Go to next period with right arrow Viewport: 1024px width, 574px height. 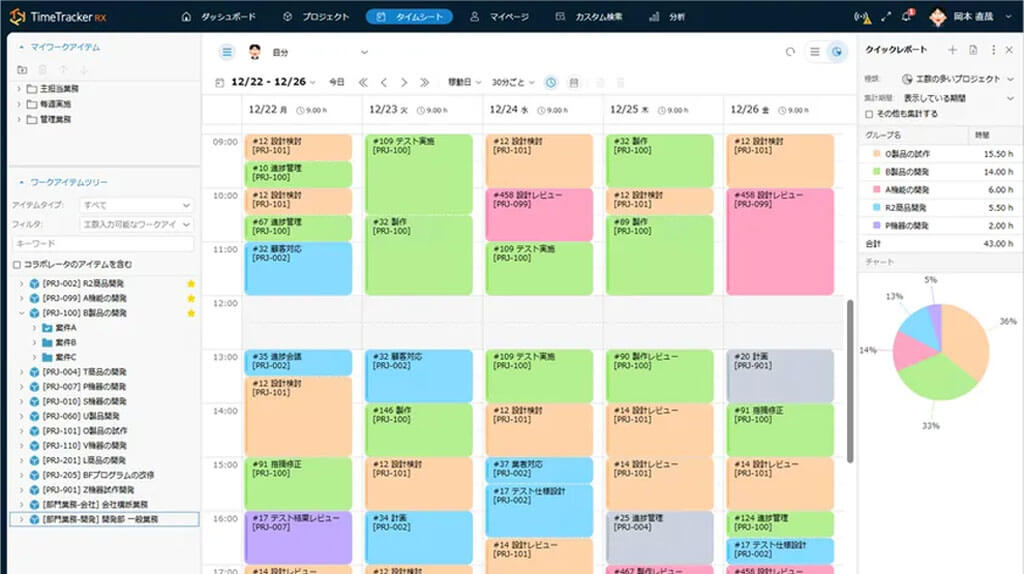[x=404, y=82]
